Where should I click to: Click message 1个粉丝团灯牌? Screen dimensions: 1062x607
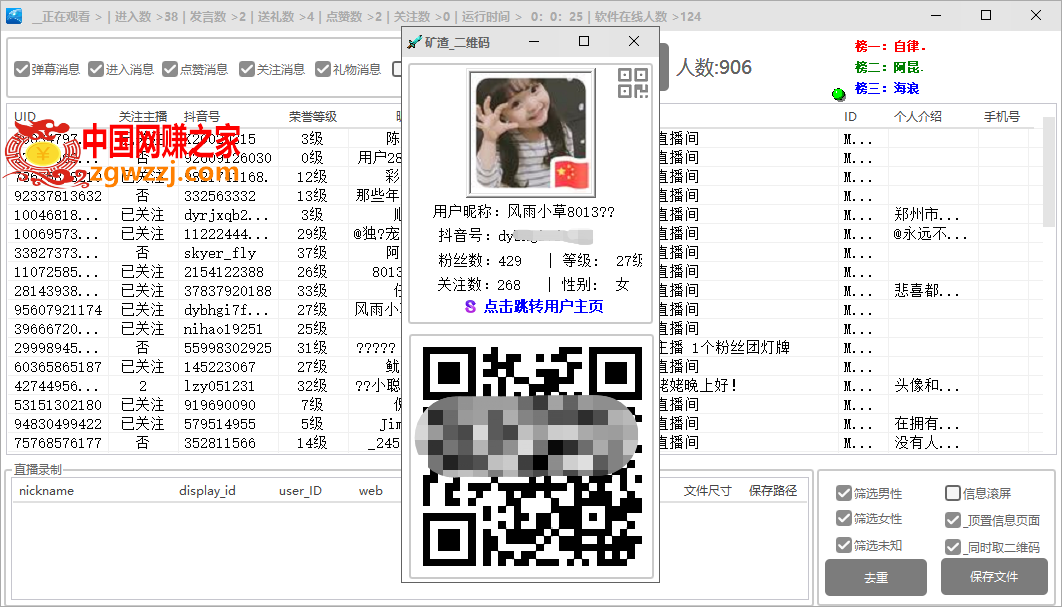pyautogui.click(x=741, y=348)
